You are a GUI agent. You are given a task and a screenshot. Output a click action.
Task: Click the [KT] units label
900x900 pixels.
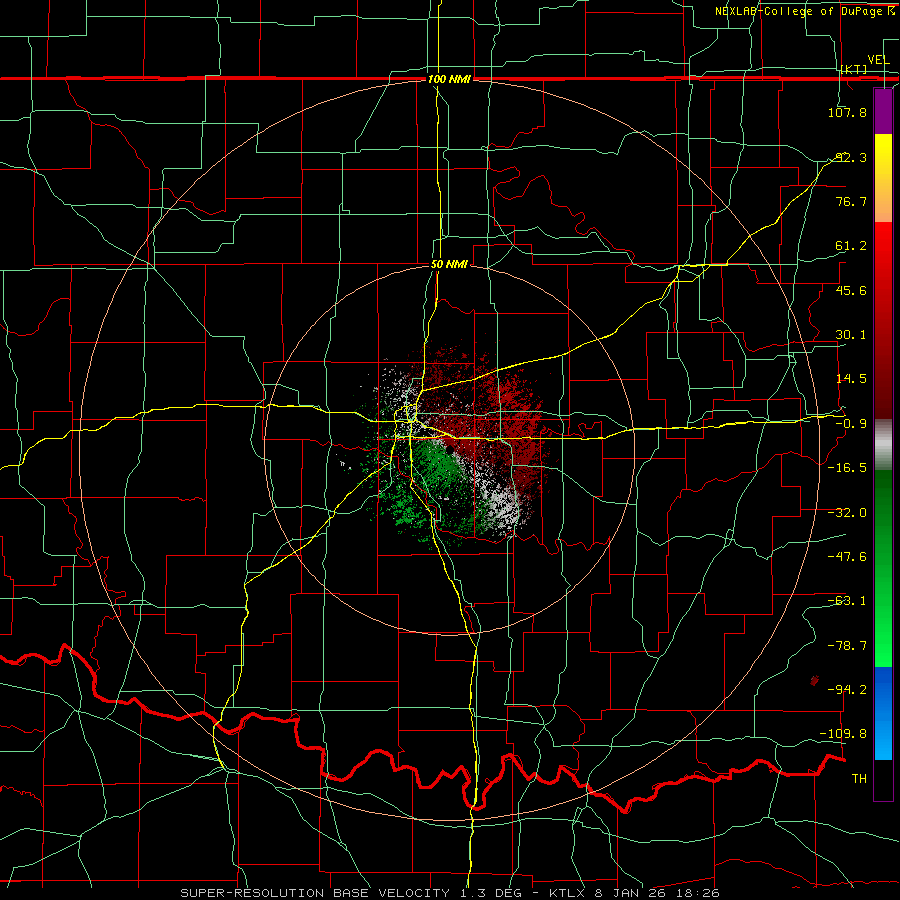point(854,69)
